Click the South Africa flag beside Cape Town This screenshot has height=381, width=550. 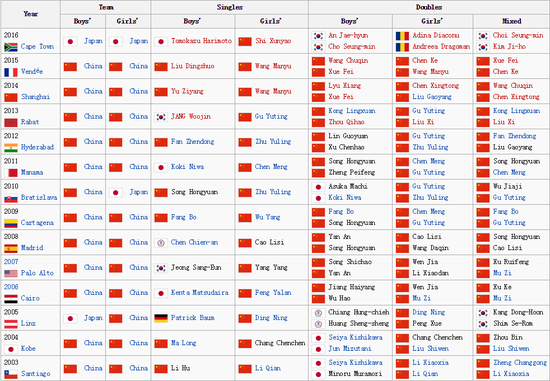pos(11,47)
